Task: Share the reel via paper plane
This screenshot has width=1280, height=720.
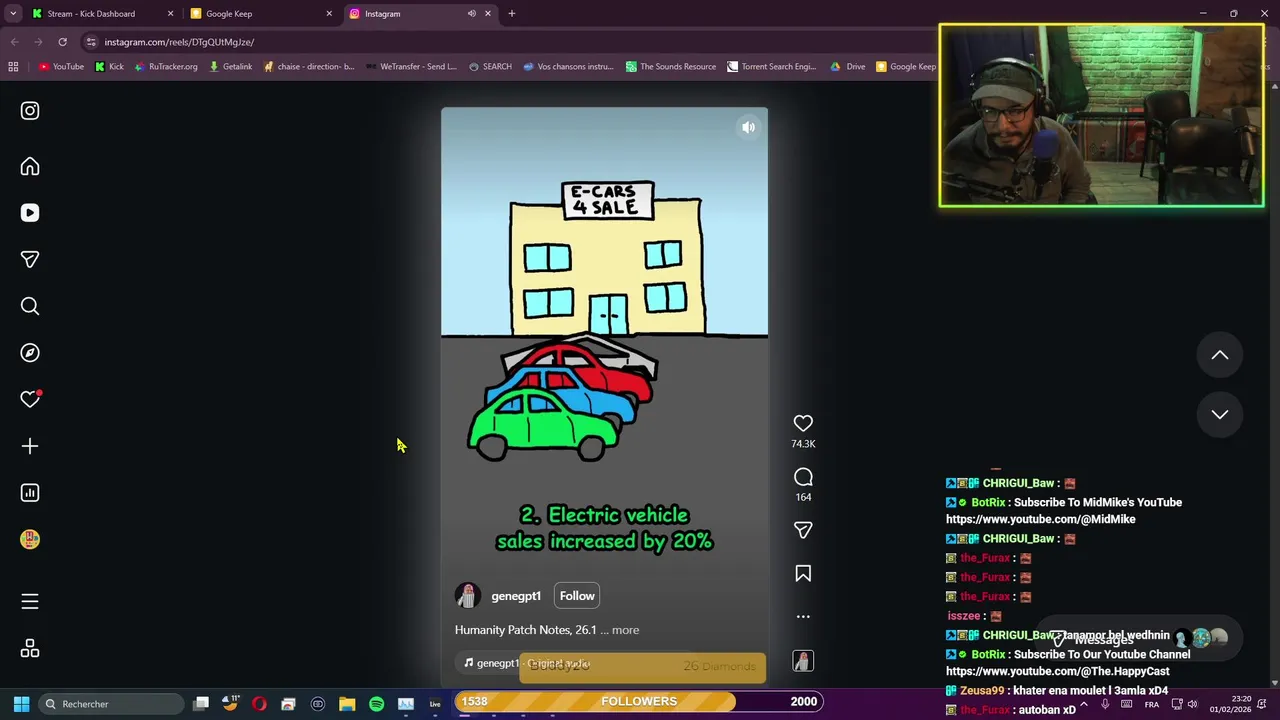Action: [803, 530]
